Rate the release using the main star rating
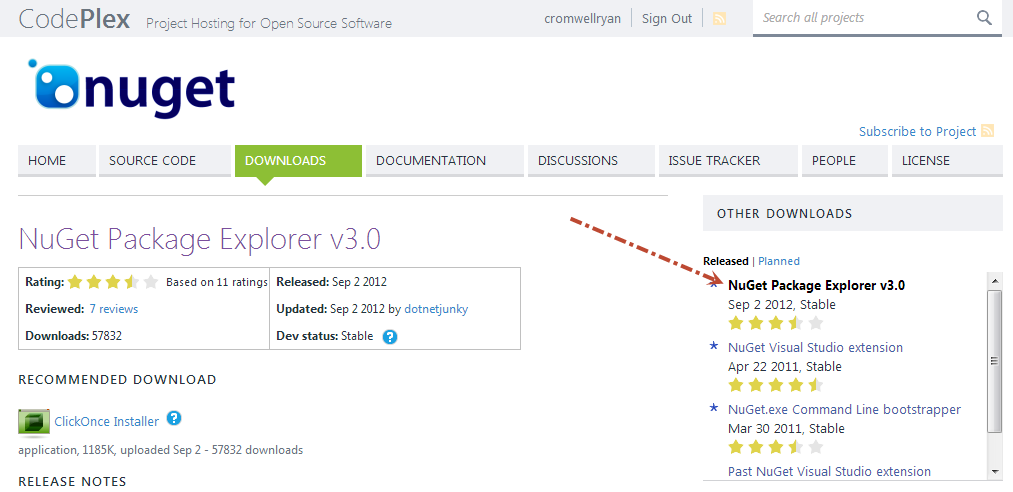Screen dimensions: 1013x492 coord(113,282)
